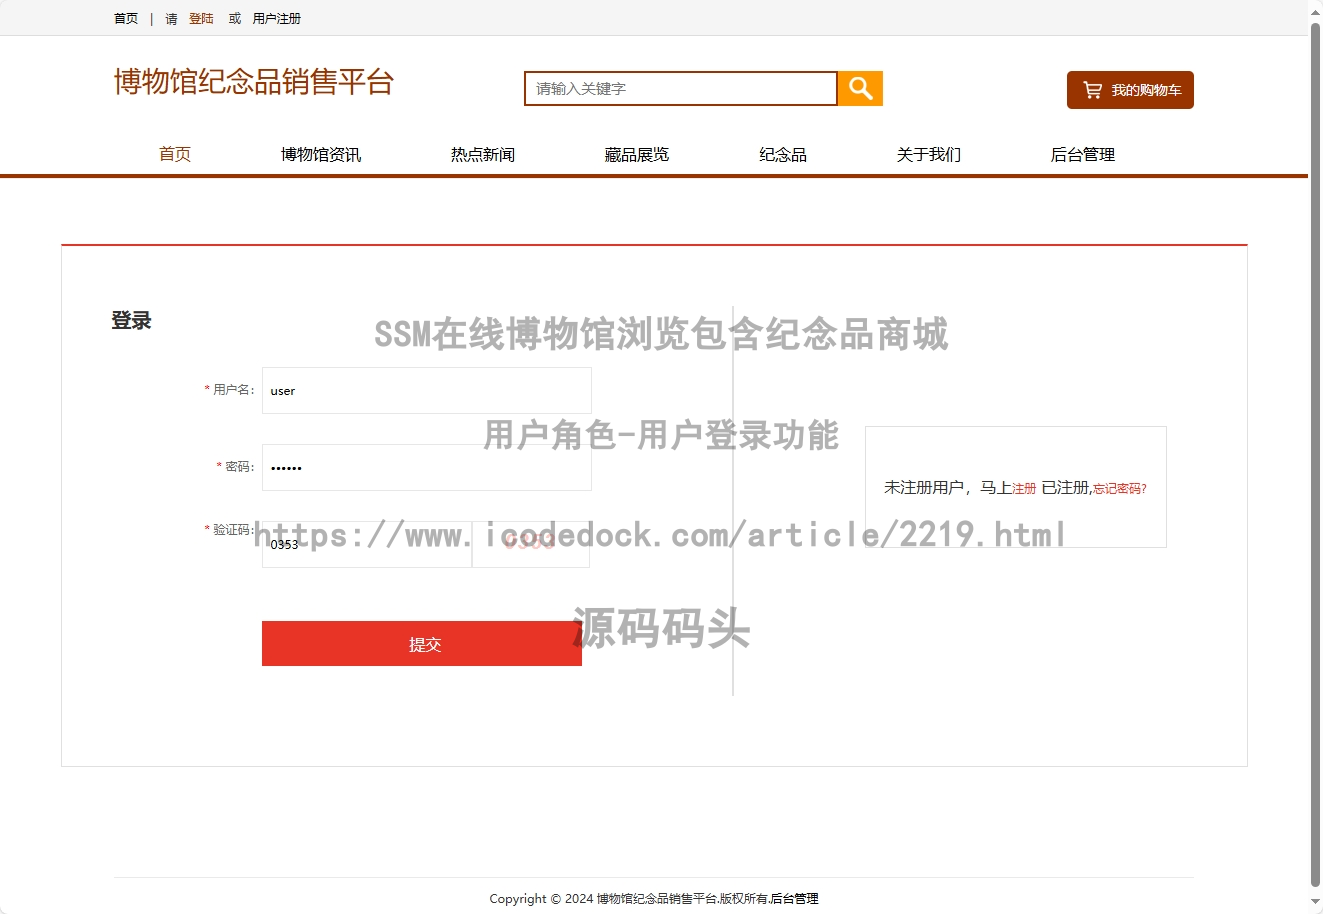Open 博物馆资讯 navigation item
This screenshot has width=1323, height=914.
(321, 154)
